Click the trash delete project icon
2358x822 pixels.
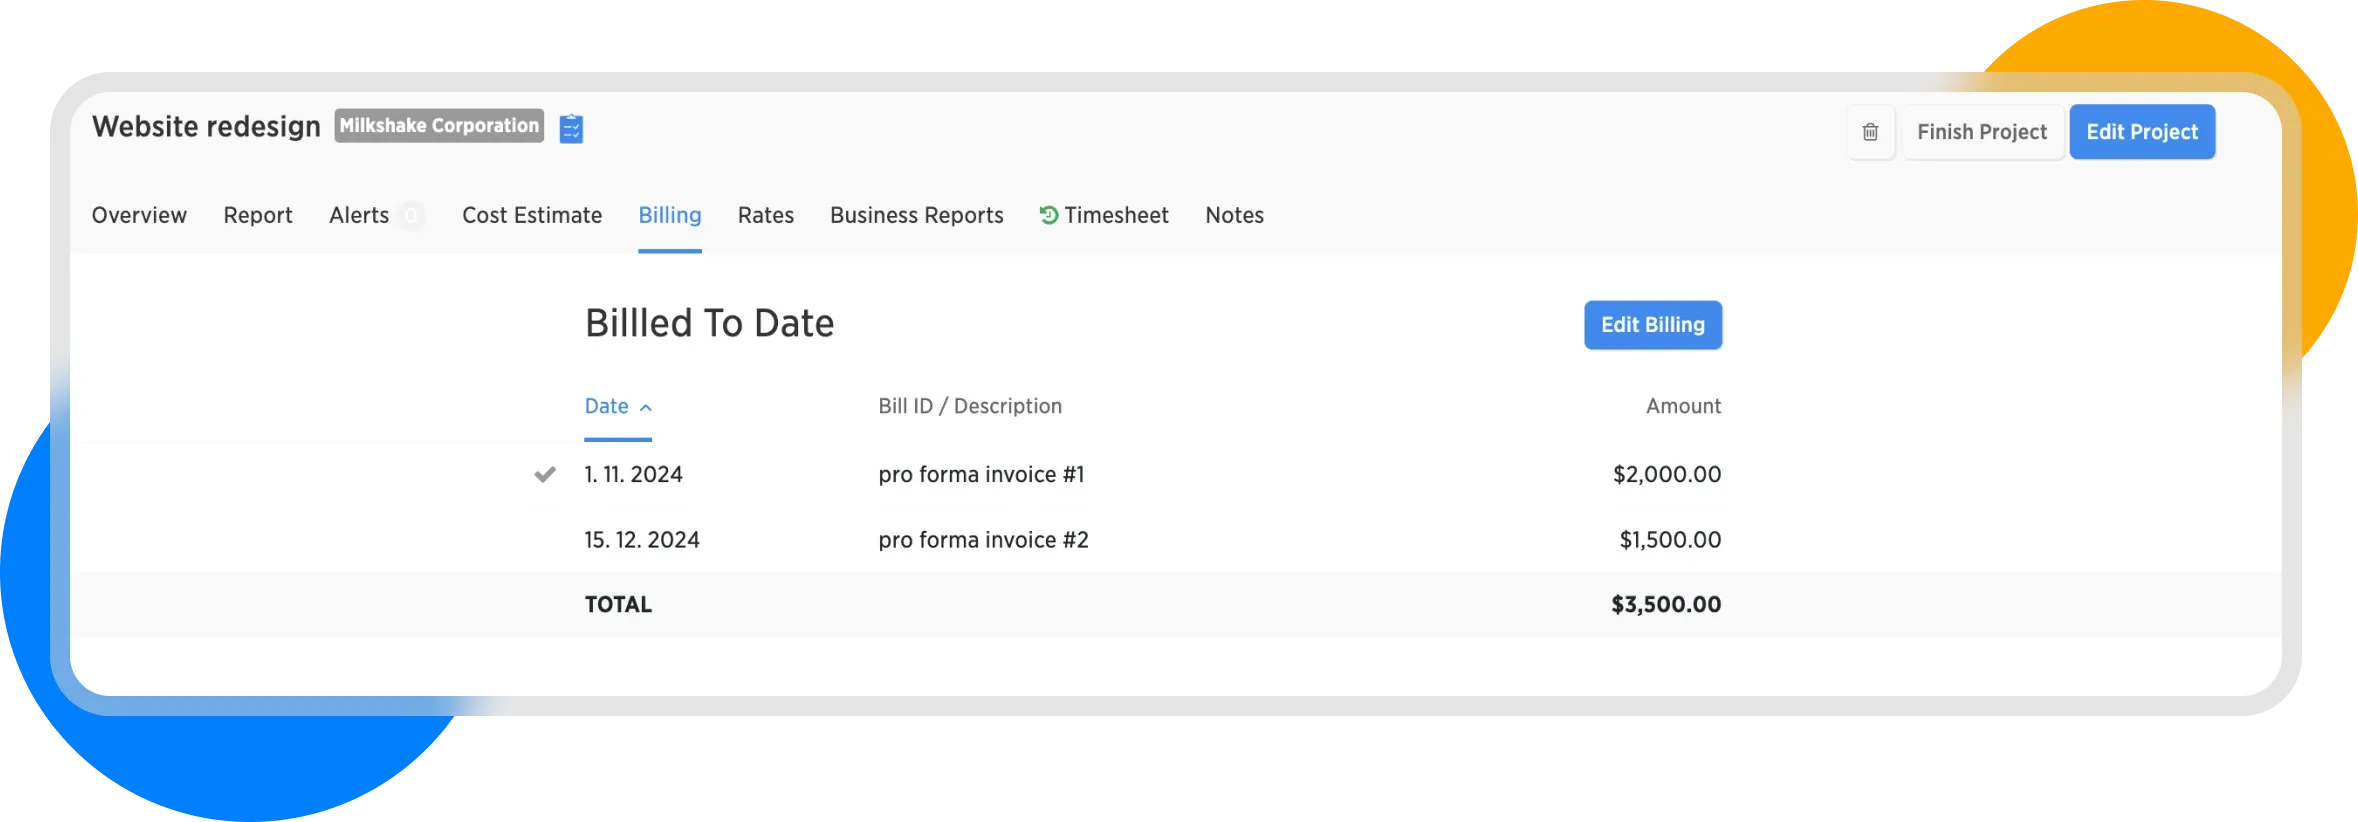pyautogui.click(x=1870, y=132)
